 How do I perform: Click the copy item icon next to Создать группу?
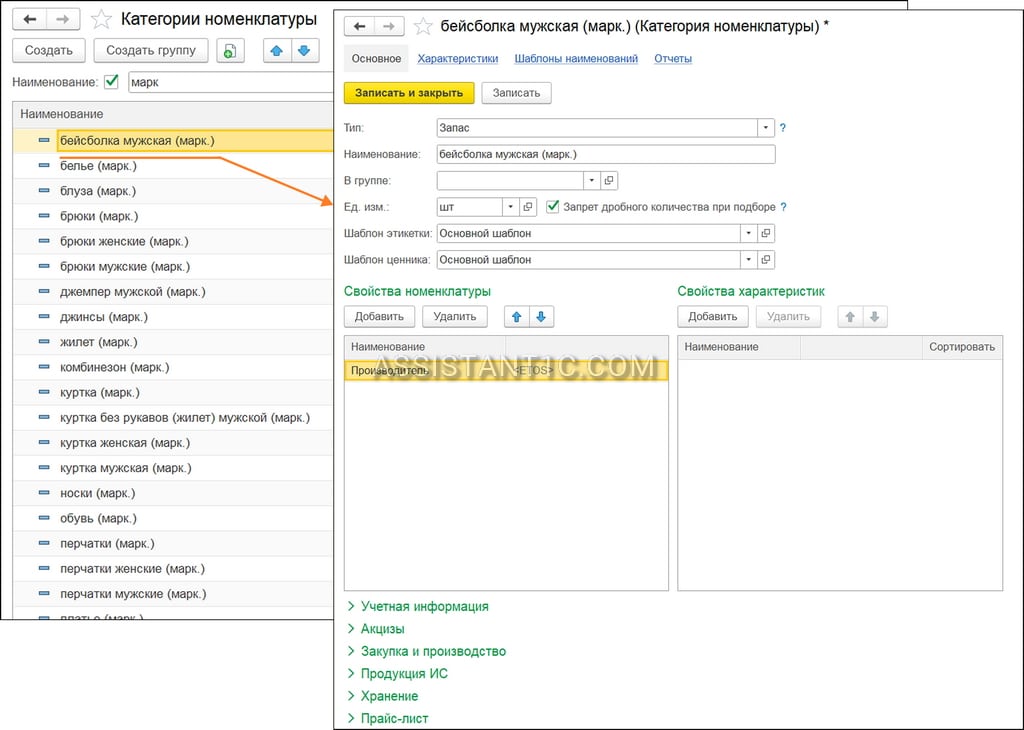230,51
